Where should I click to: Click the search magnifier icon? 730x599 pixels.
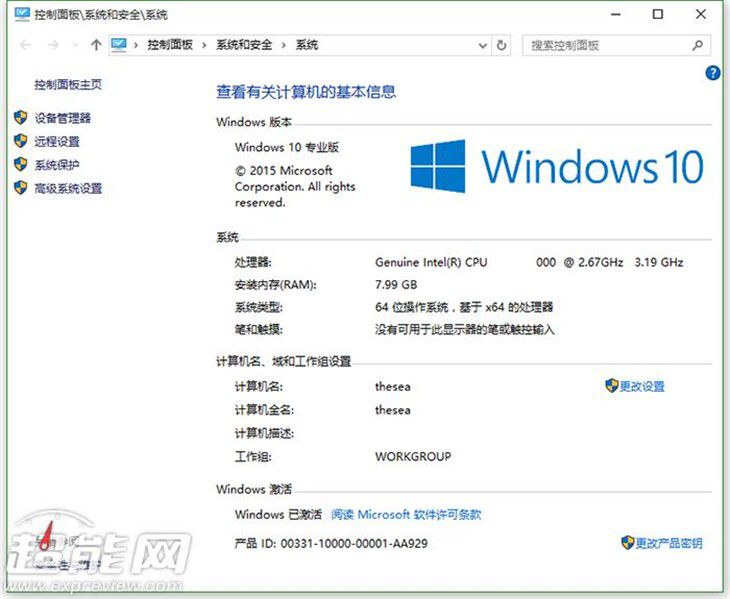(697, 45)
